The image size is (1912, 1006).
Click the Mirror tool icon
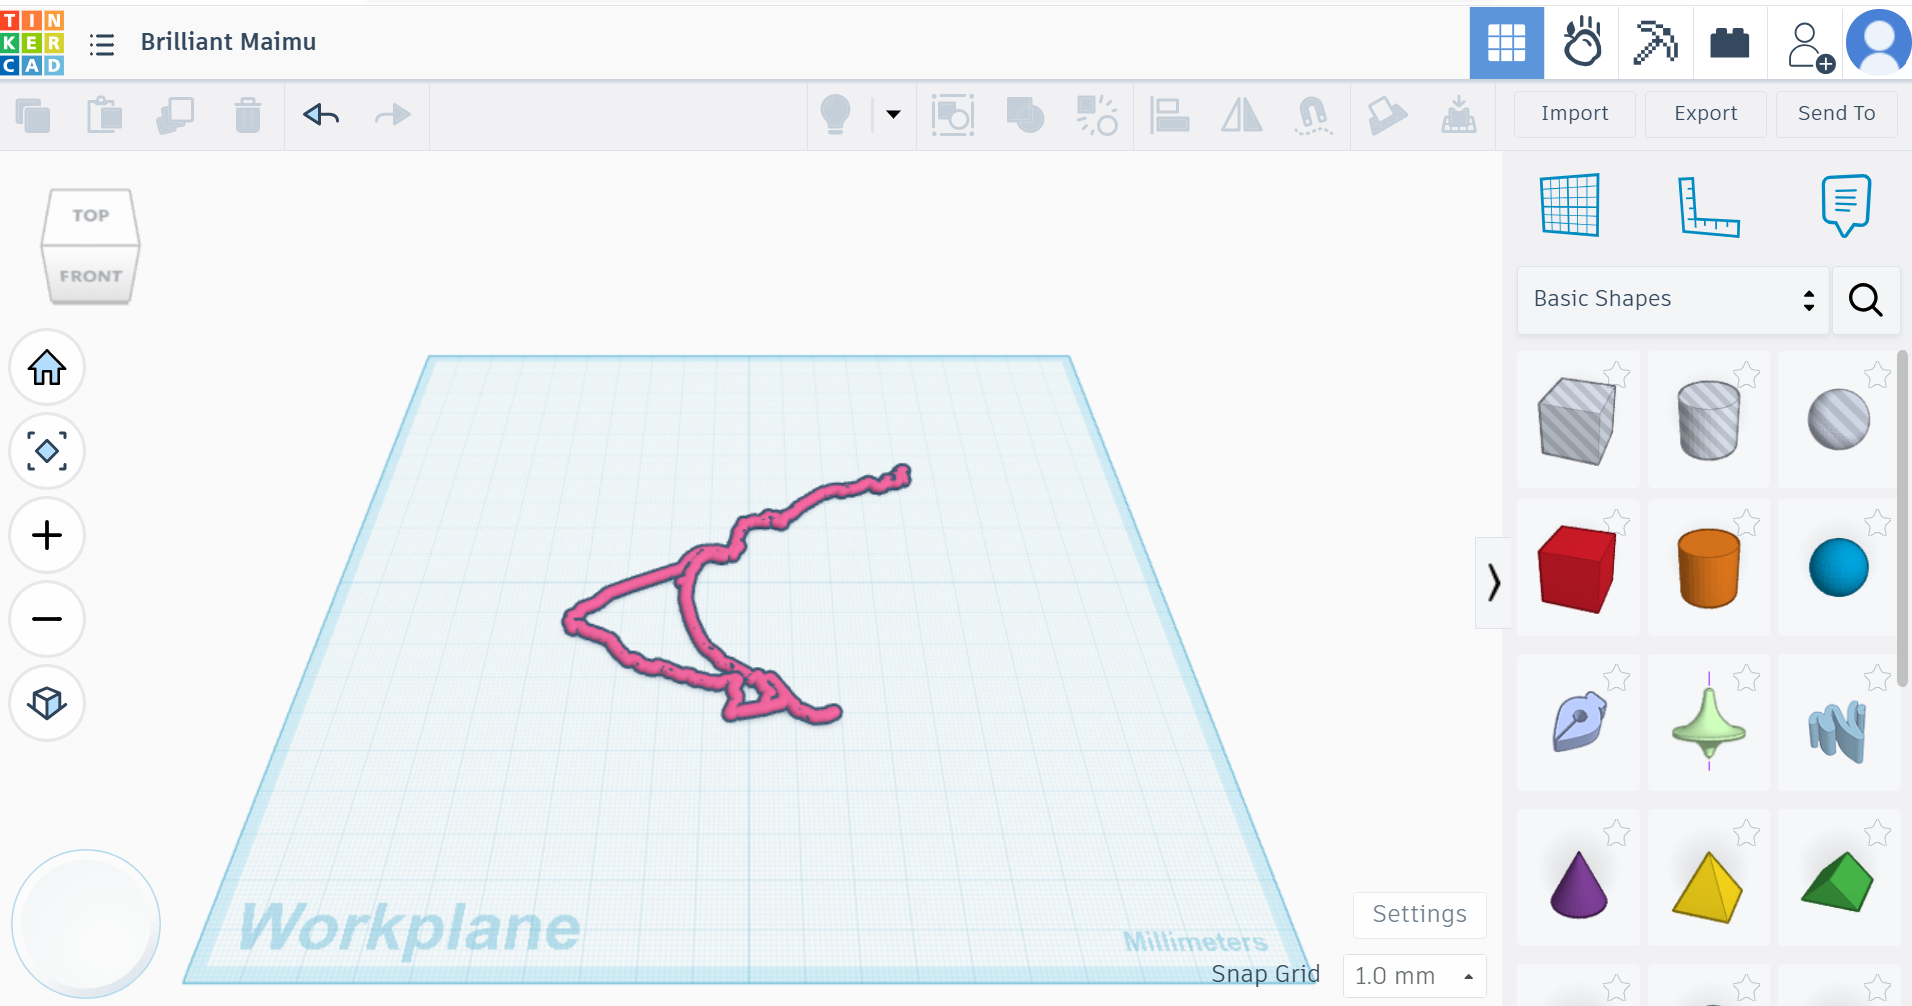click(x=1242, y=116)
